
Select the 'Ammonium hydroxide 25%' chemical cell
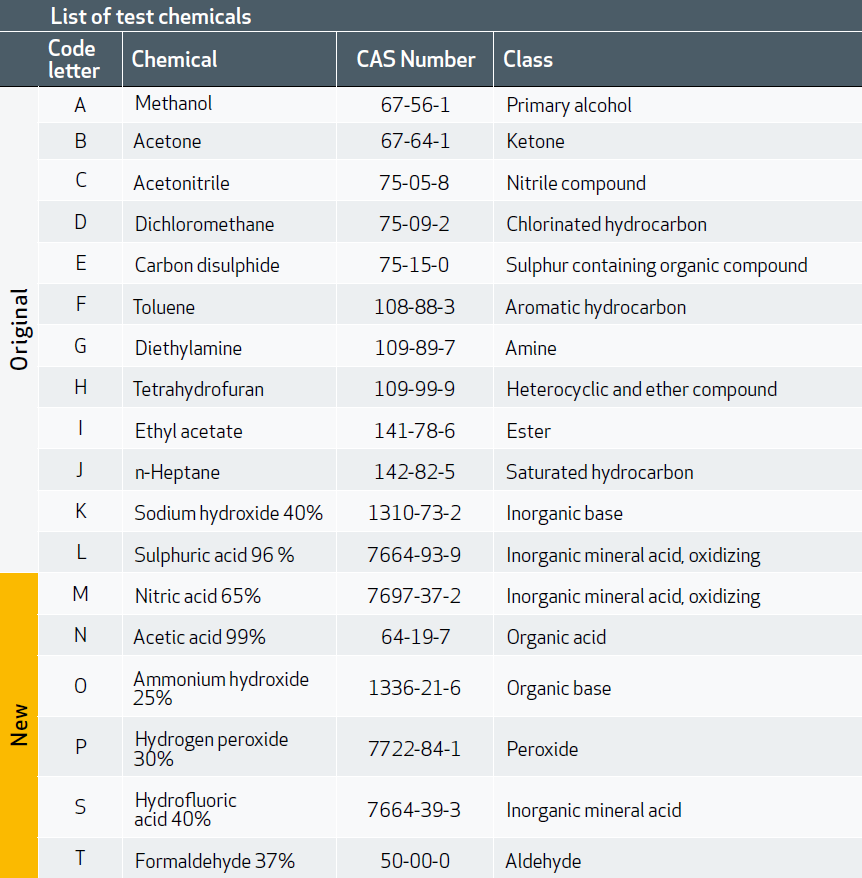pos(221,688)
